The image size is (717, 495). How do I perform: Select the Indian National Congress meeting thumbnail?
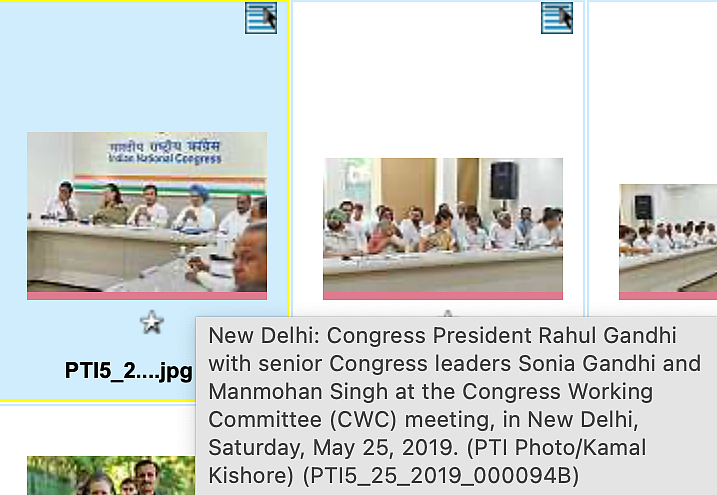147,212
